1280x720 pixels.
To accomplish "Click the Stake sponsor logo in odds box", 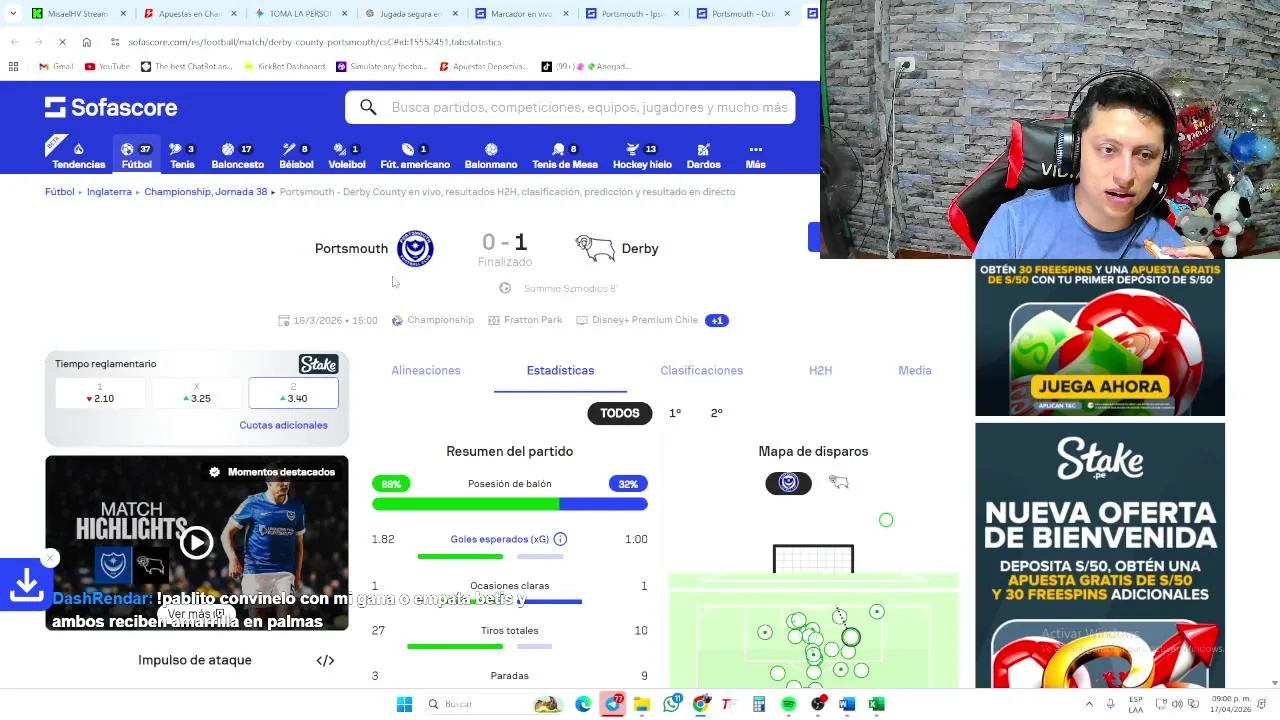I will point(318,364).
